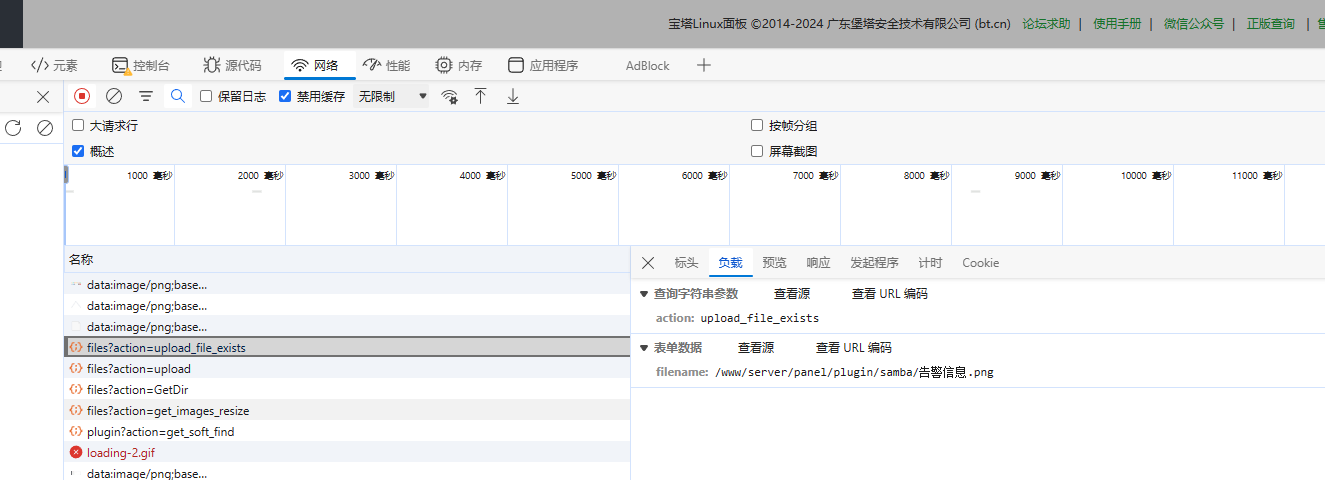Open the 响应 request tab

[818, 263]
